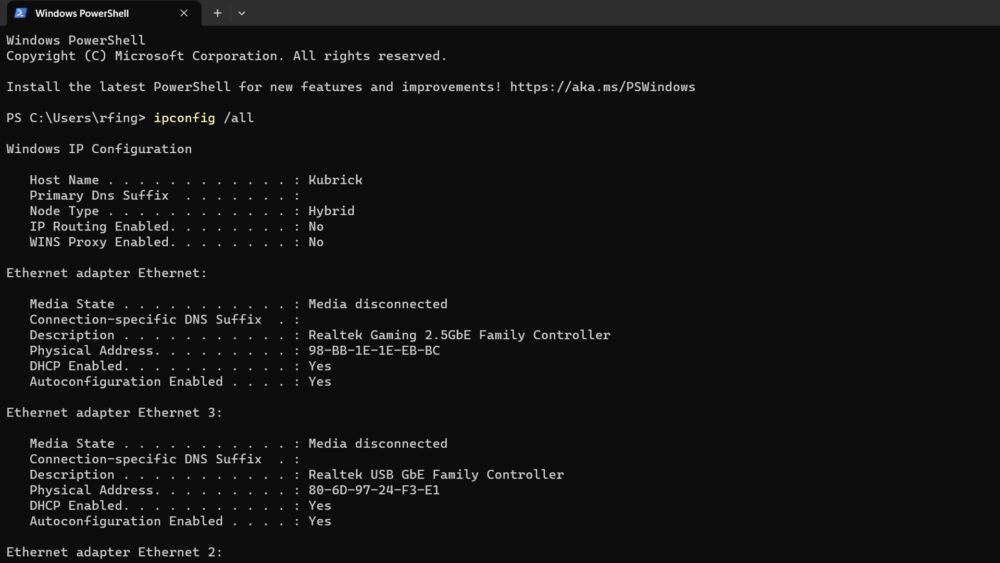Click the /all argument in the prompt

(x=238, y=118)
